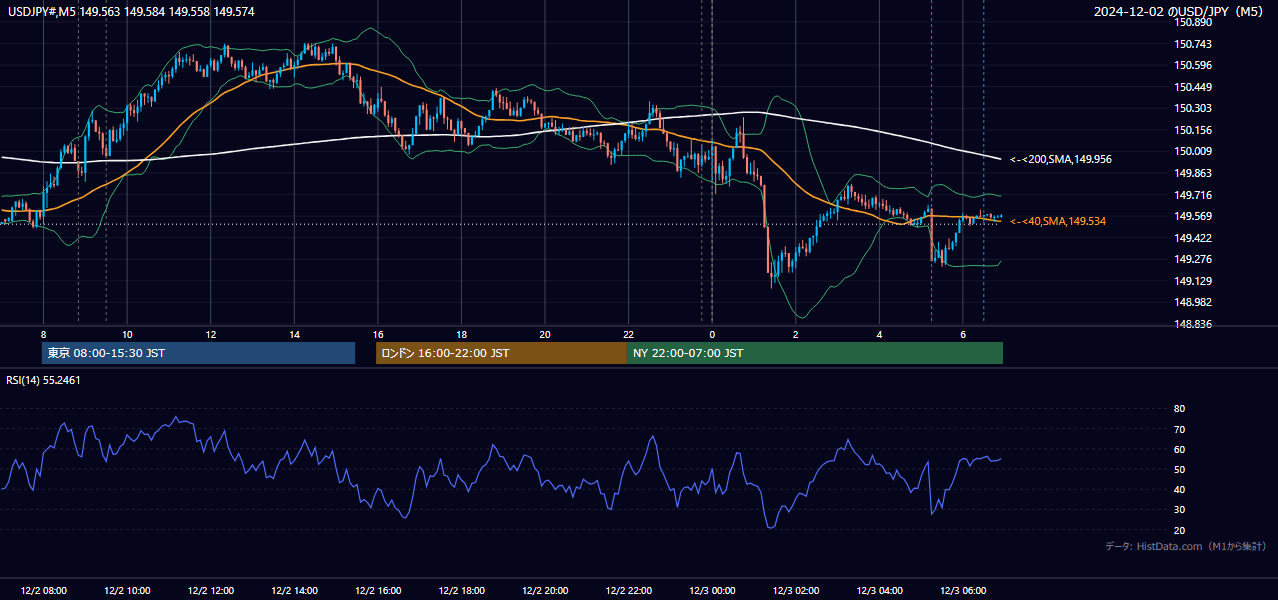Click price axis value 150.156
The image size is (1278, 600).
coord(1194,130)
